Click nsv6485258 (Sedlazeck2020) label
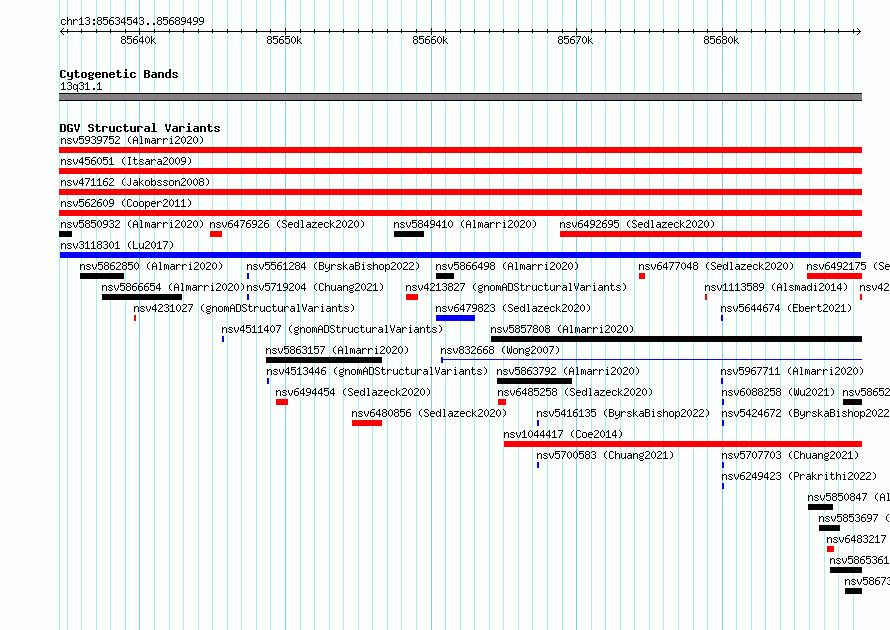Viewport: 890px width, 630px height. [575, 392]
